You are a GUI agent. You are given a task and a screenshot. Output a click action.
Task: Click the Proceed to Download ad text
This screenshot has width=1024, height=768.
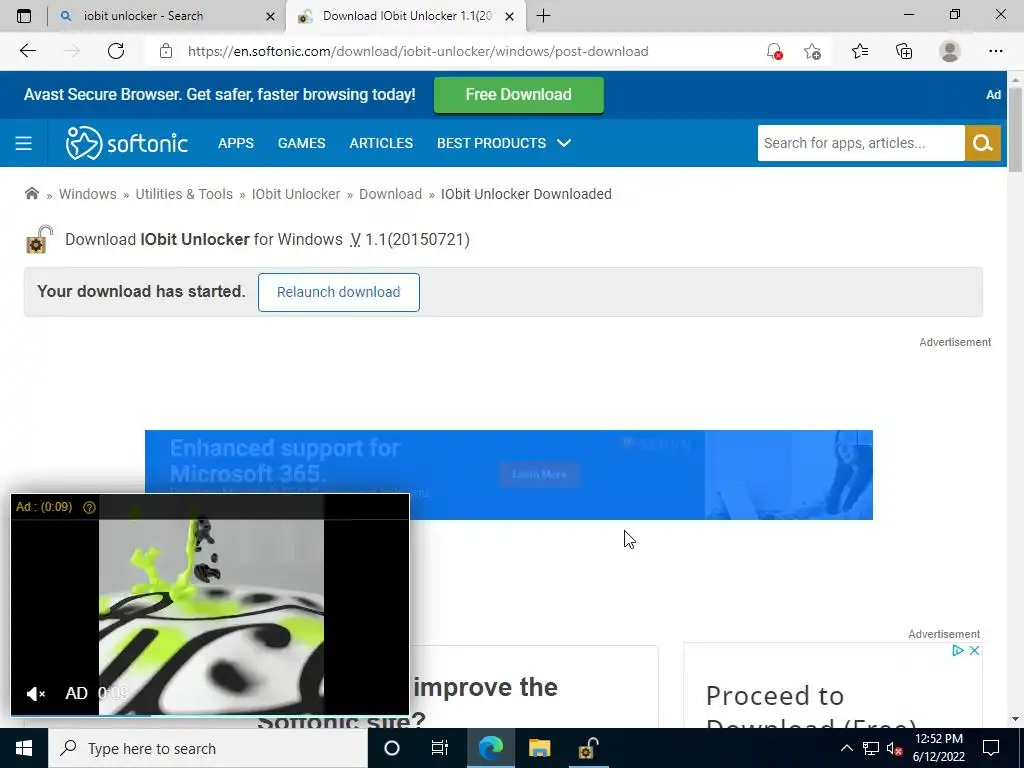point(810,711)
